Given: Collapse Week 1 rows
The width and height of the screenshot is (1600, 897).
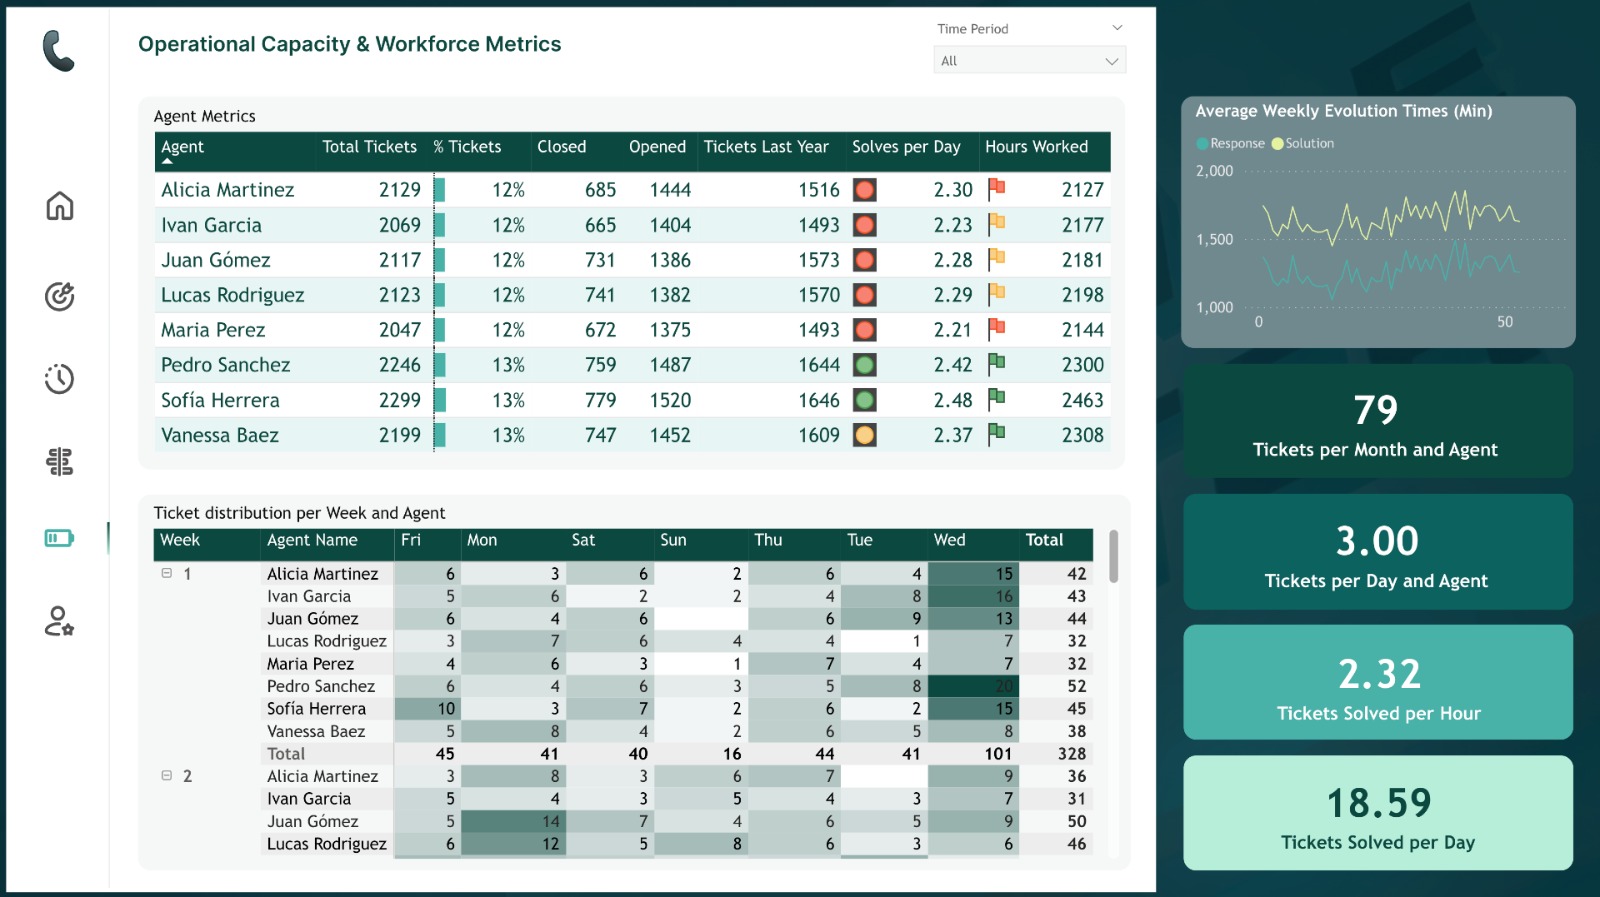Looking at the screenshot, I should 167,573.
